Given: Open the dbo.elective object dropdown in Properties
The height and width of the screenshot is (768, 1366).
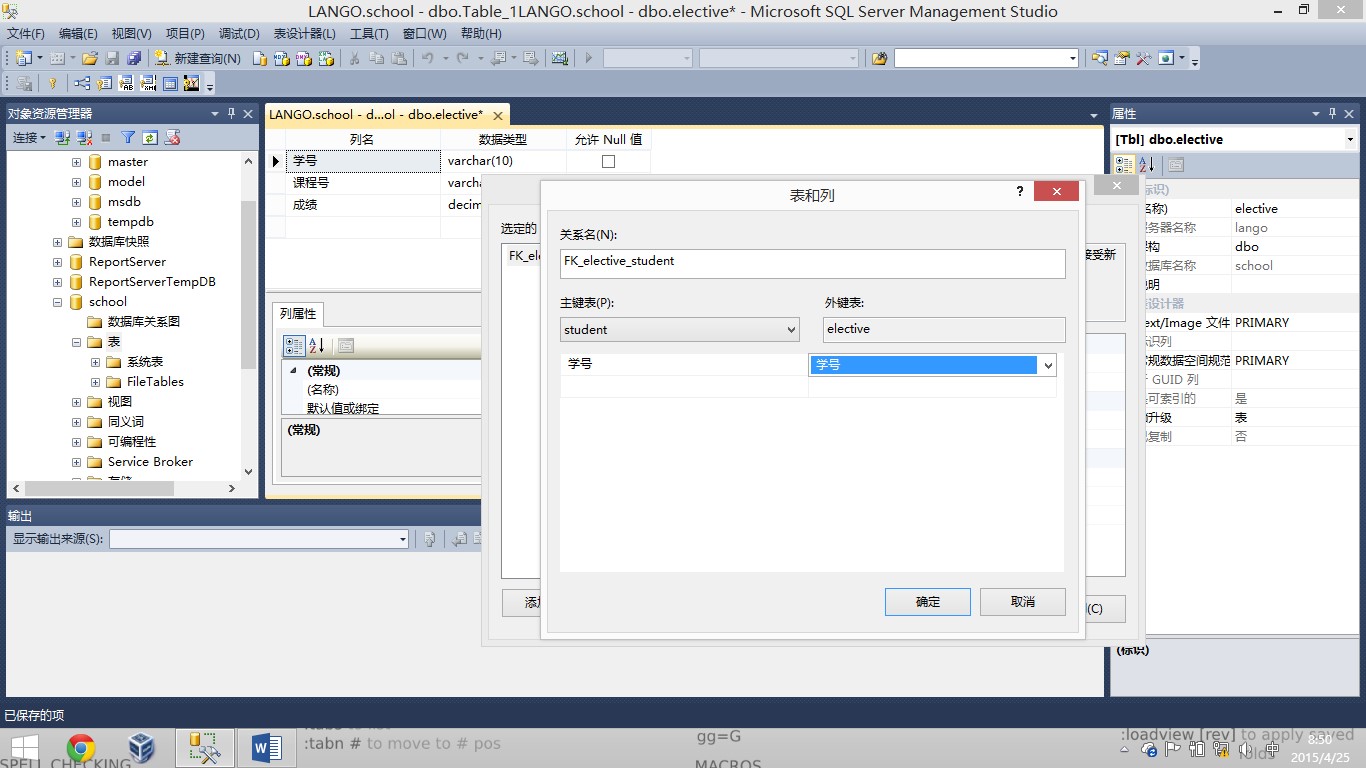Looking at the screenshot, I should pyautogui.click(x=1350, y=139).
